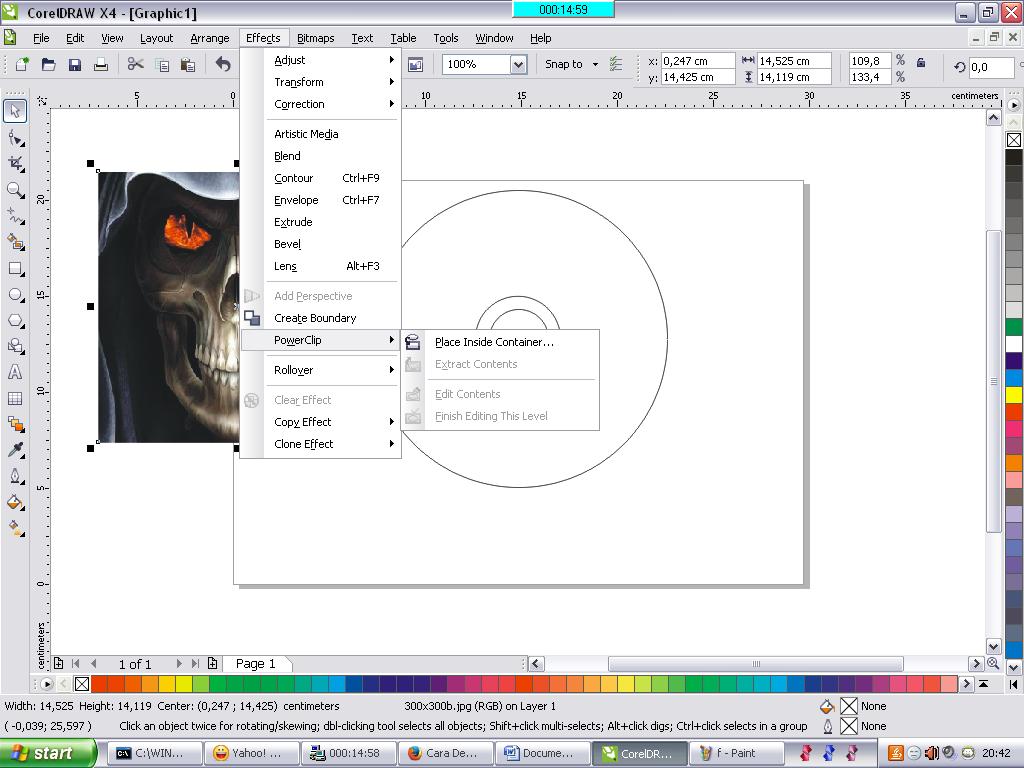Select the Pick tool
This screenshot has height=768, width=1024.
[x=14, y=110]
